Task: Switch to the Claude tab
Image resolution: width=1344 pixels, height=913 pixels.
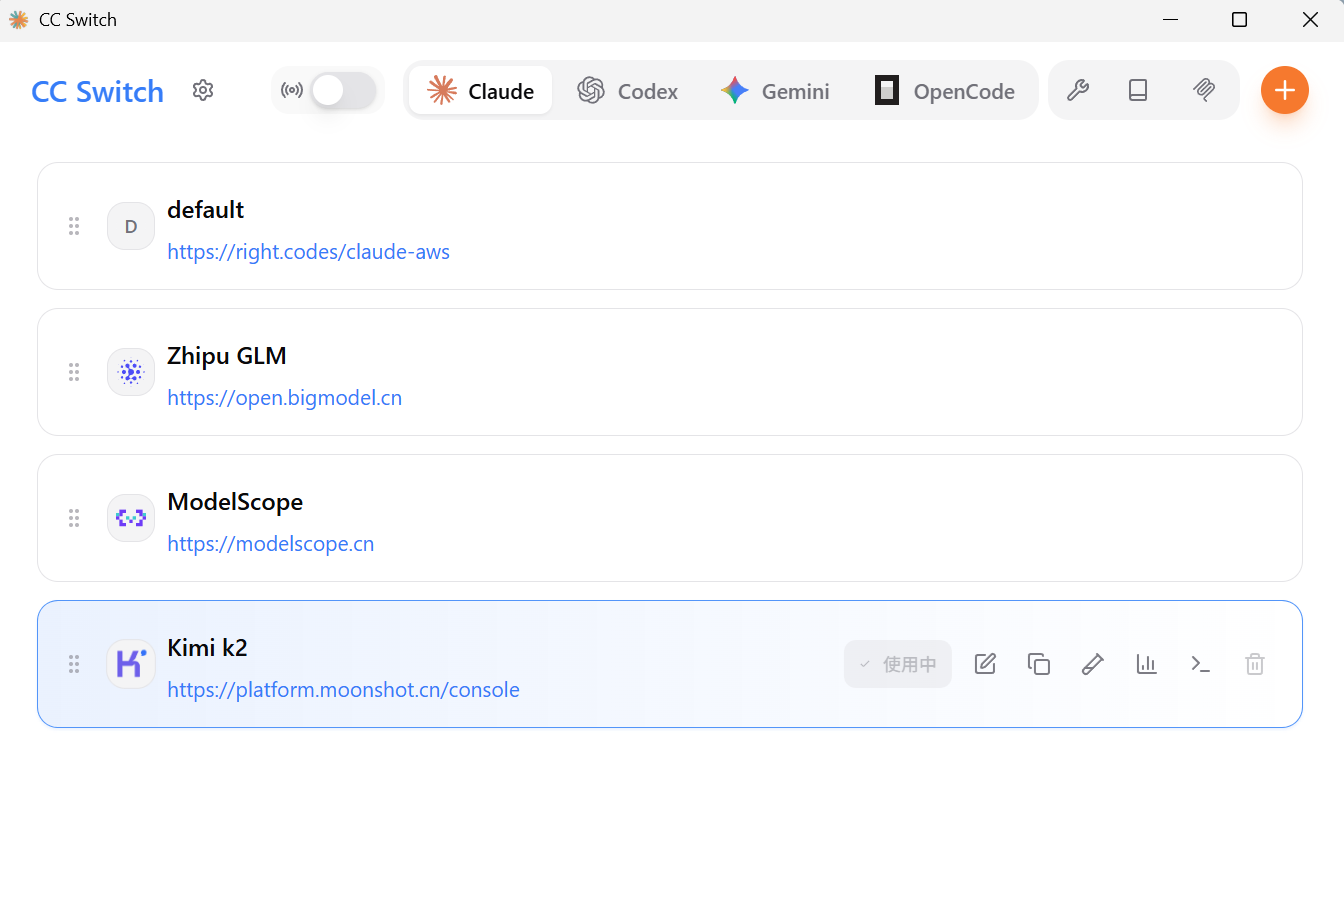Action: click(x=481, y=91)
